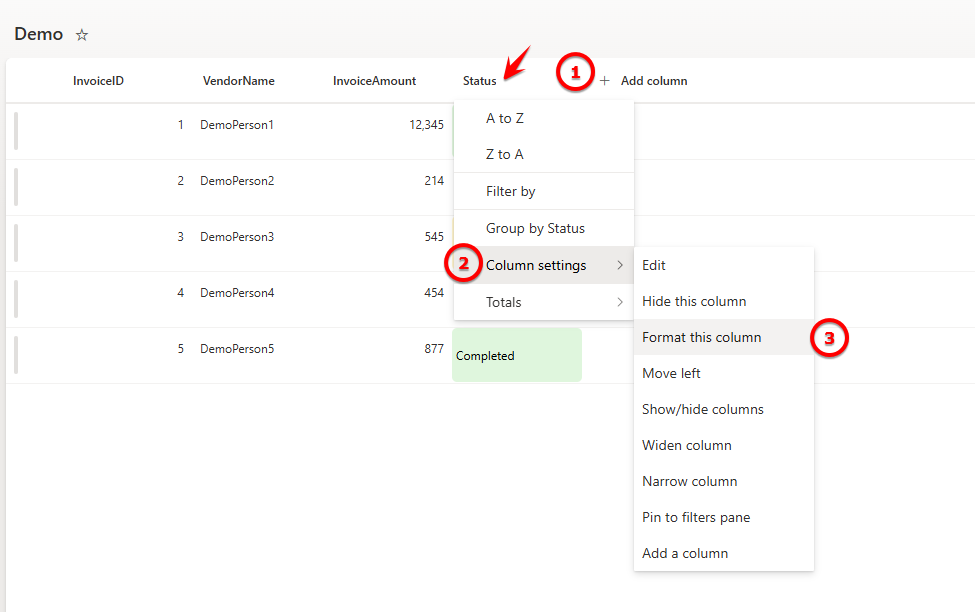
Task: Expand the Column settings submenu arrow
Action: point(620,266)
